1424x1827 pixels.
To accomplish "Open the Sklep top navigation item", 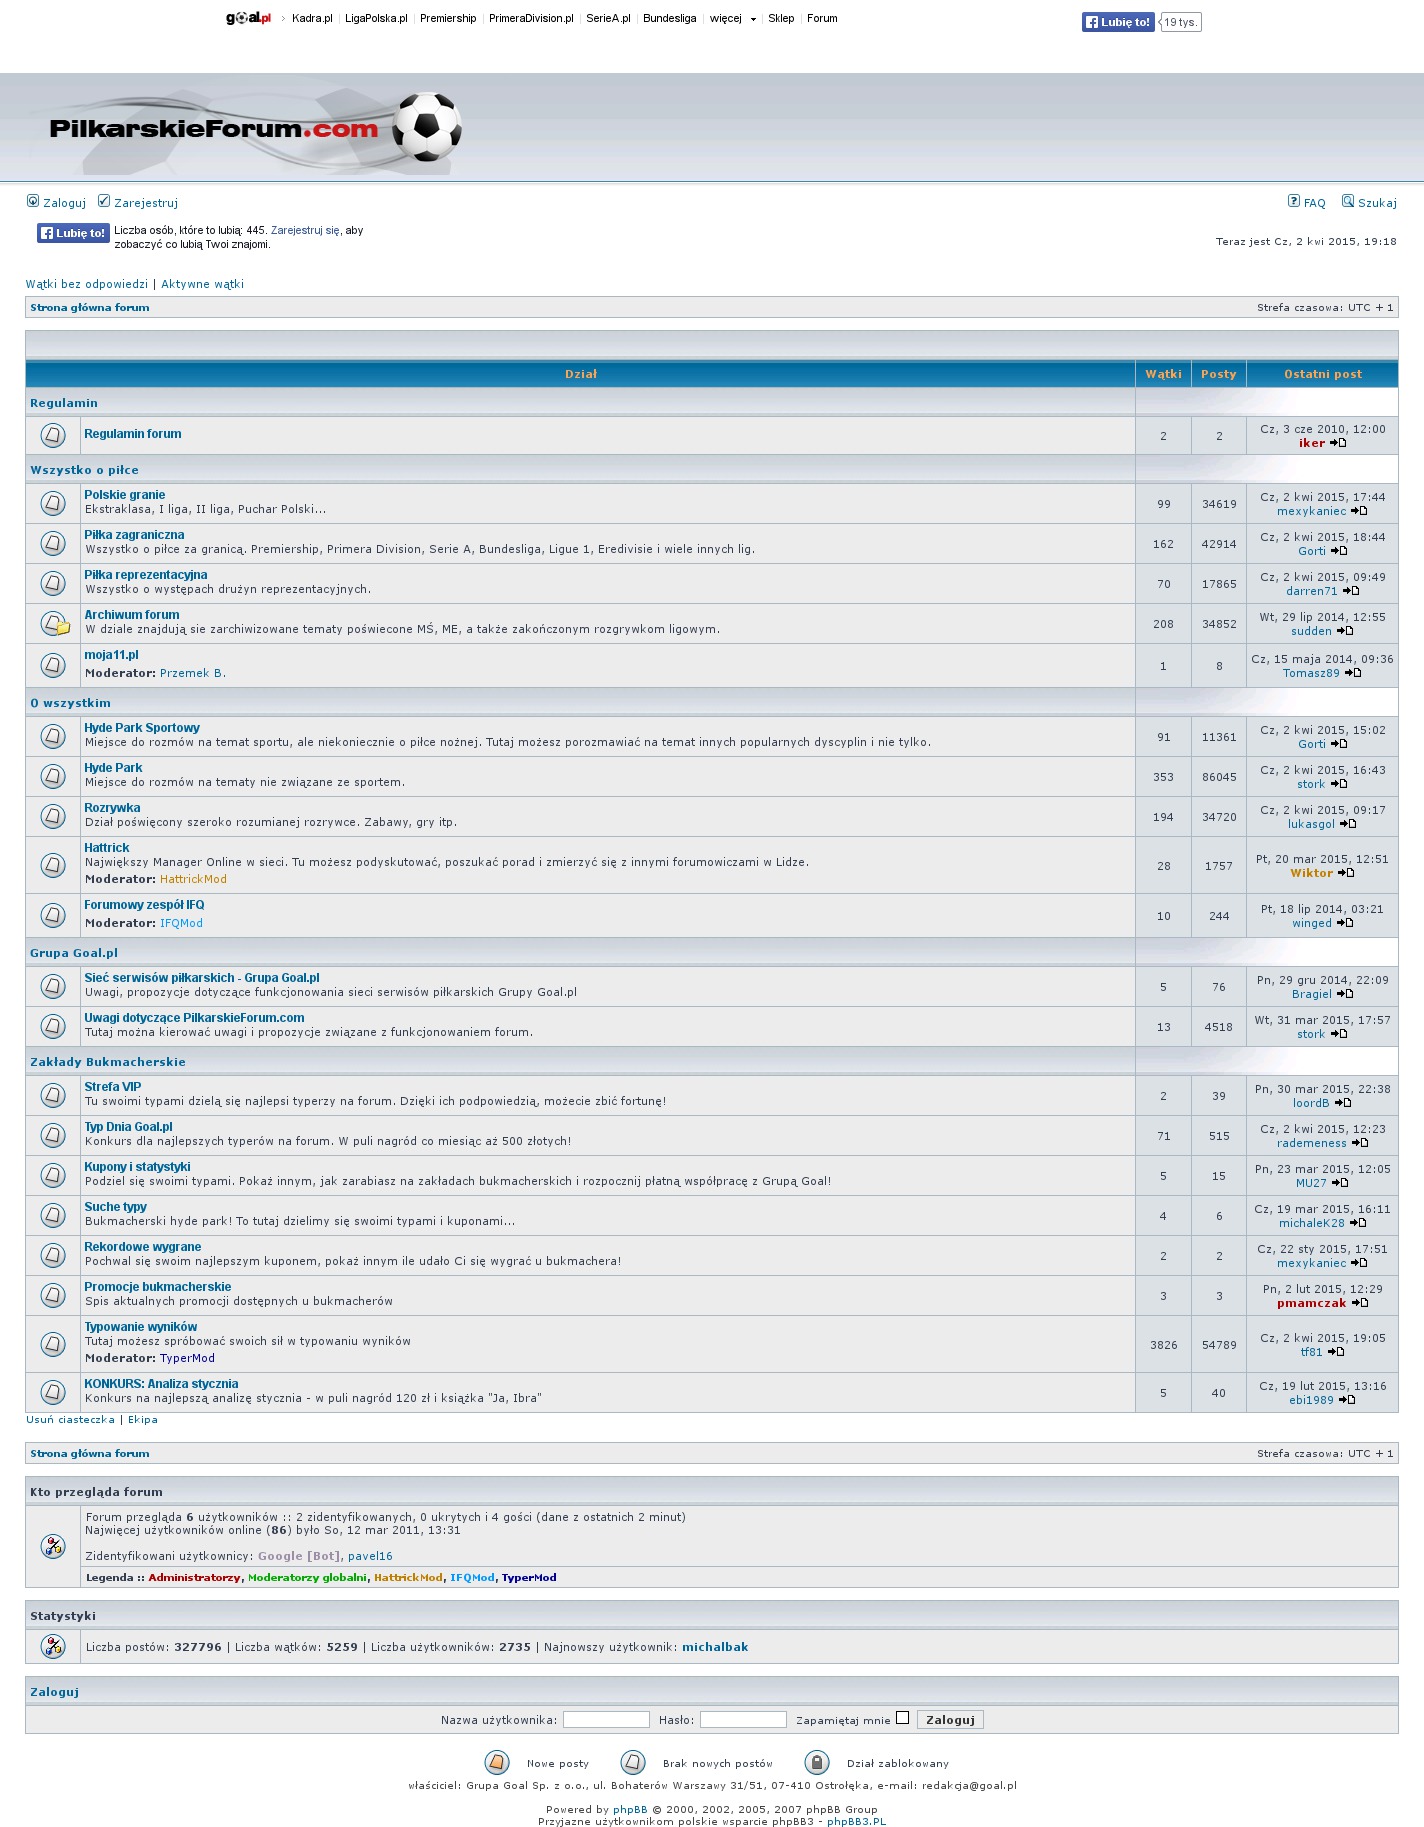I will pos(781,18).
